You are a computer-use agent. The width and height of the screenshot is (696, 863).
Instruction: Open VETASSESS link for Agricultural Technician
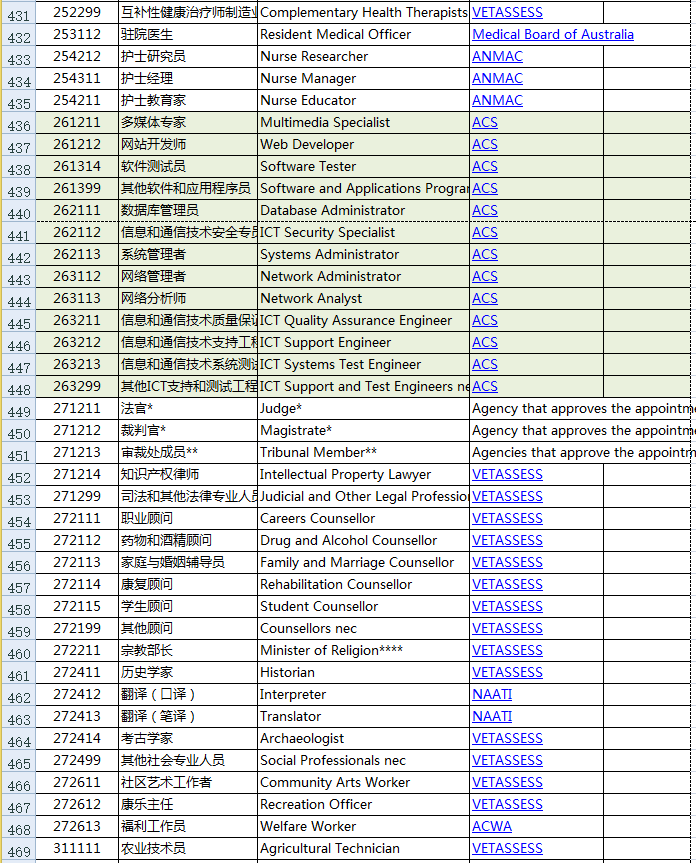(x=507, y=849)
